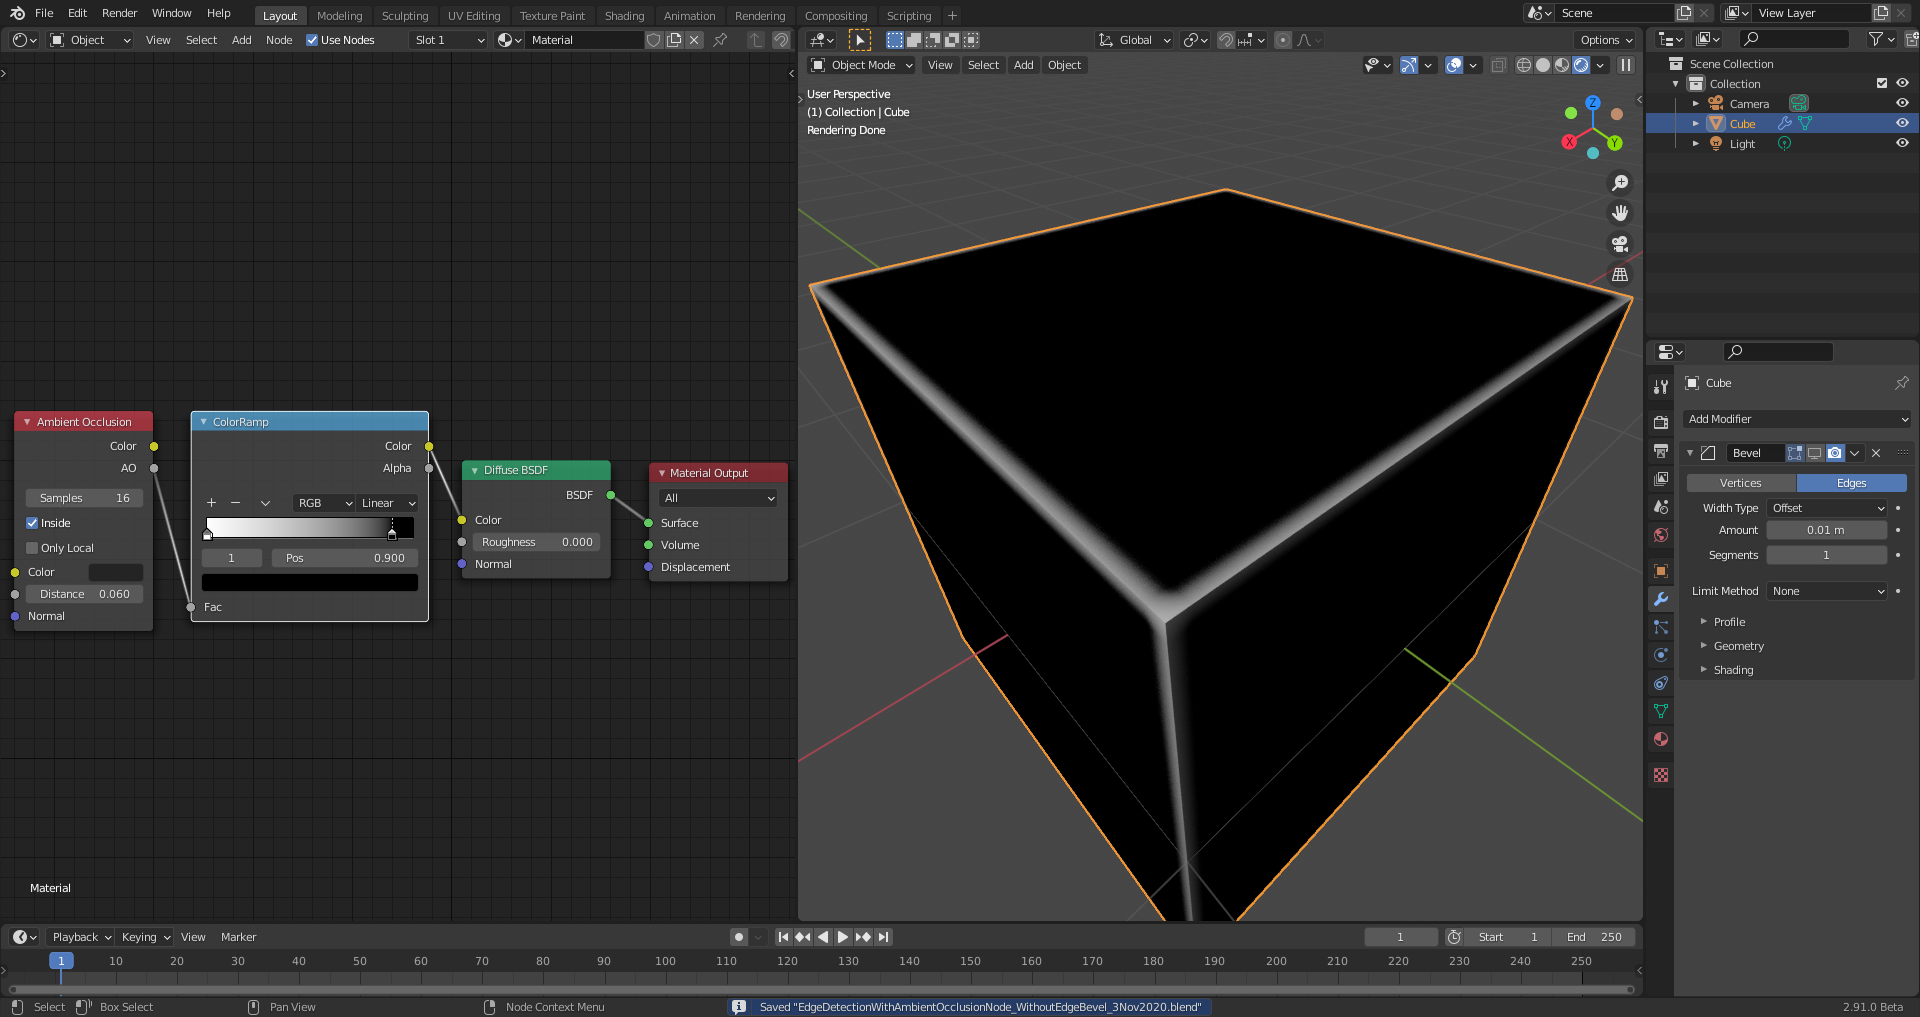Image resolution: width=1920 pixels, height=1017 pixels.
Task: Jump to the last frame in timeline
Action: pyautogui.click(x=883, y=937)
